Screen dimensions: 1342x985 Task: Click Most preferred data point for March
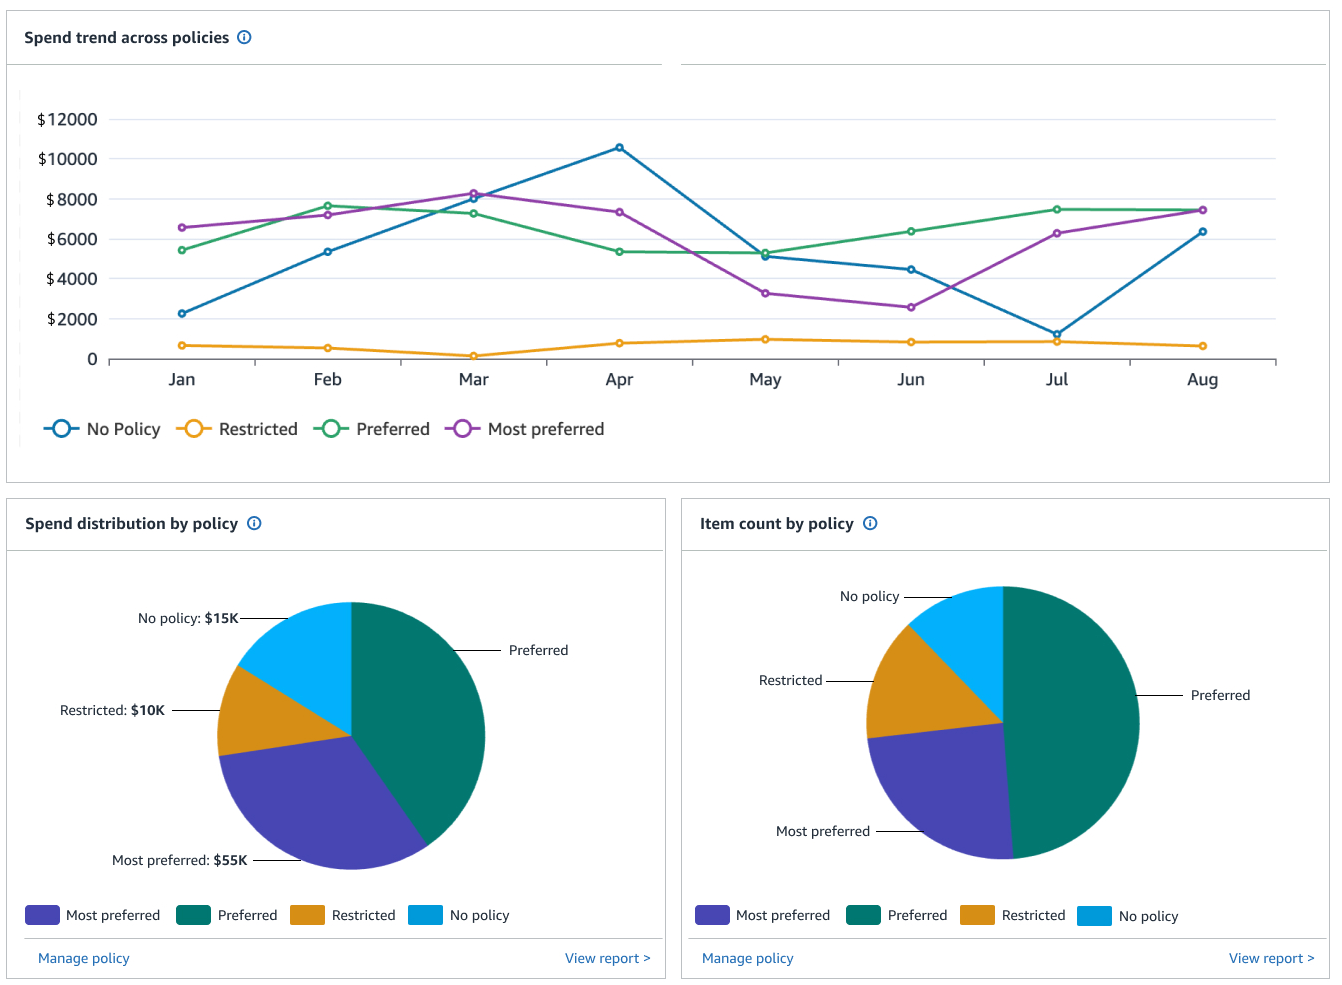click(474, 194)
